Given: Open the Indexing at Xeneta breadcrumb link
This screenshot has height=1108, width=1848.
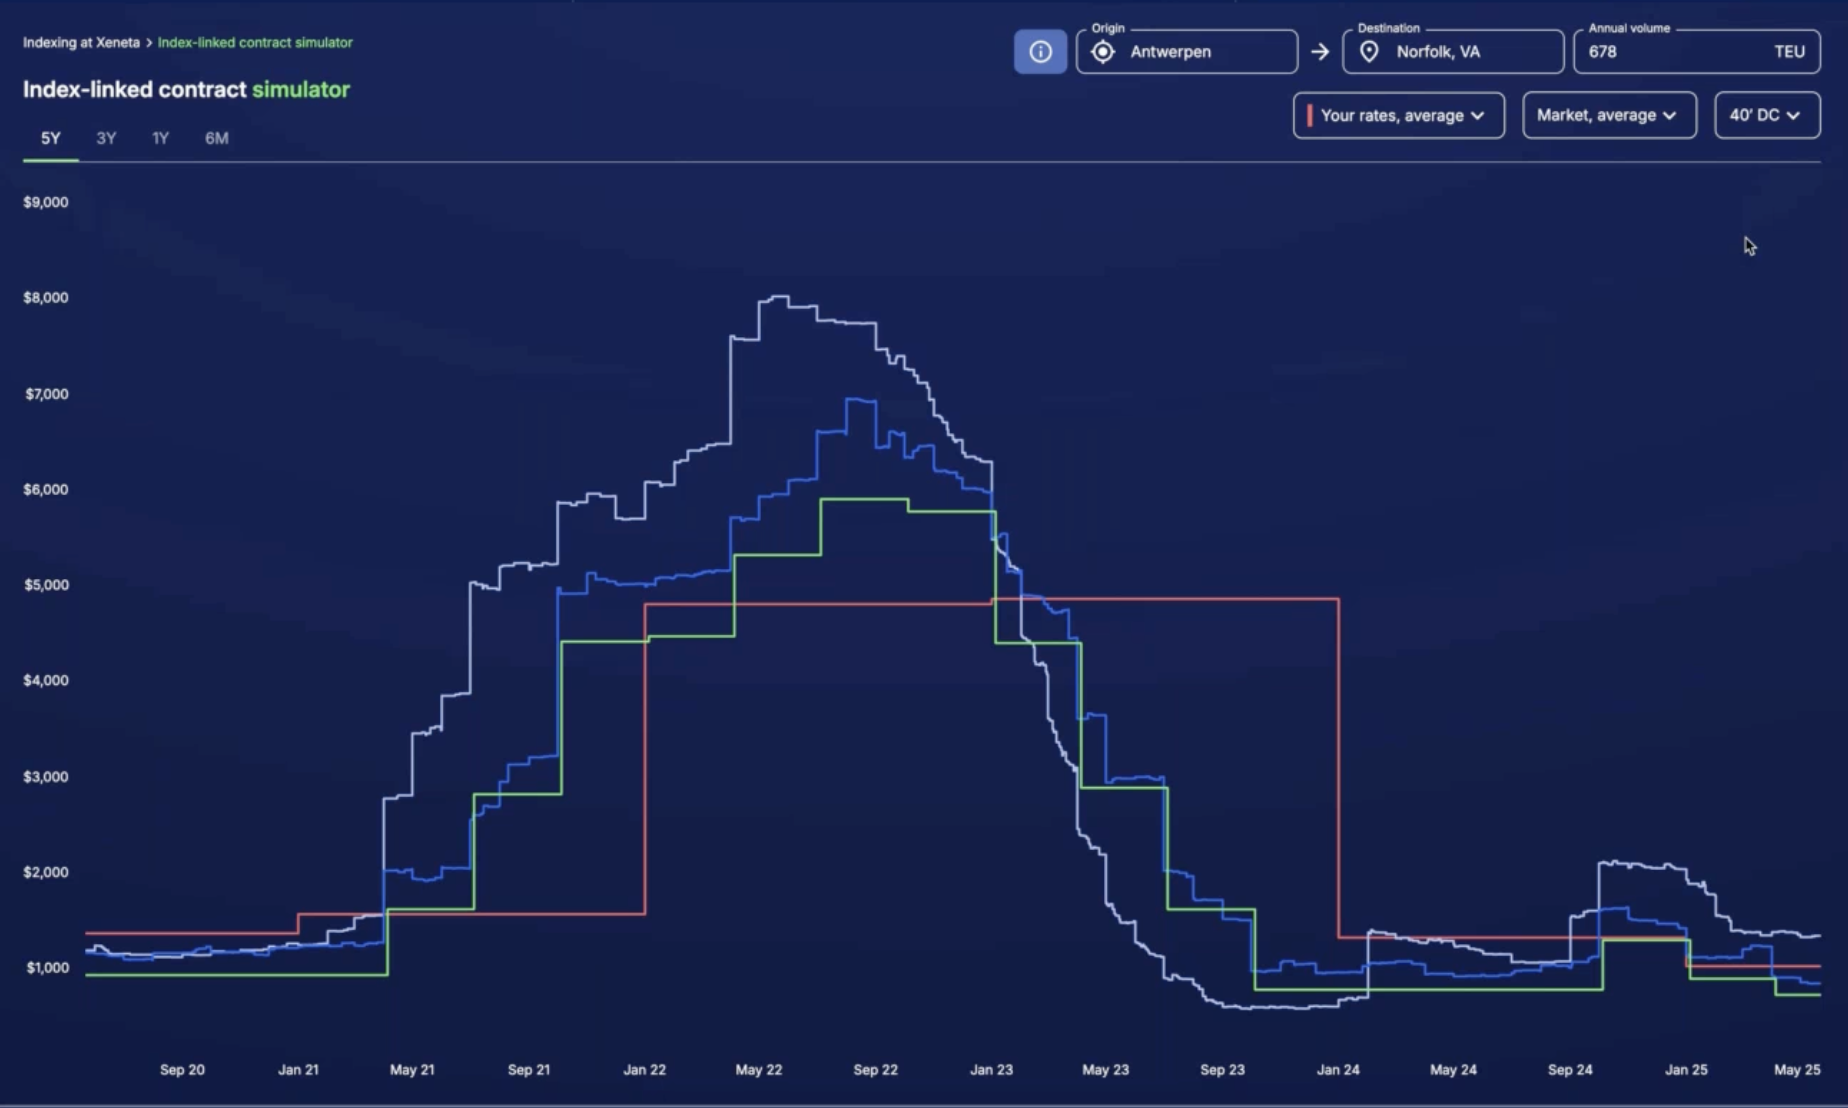Looking at the screenshot, I should [81, 43].
